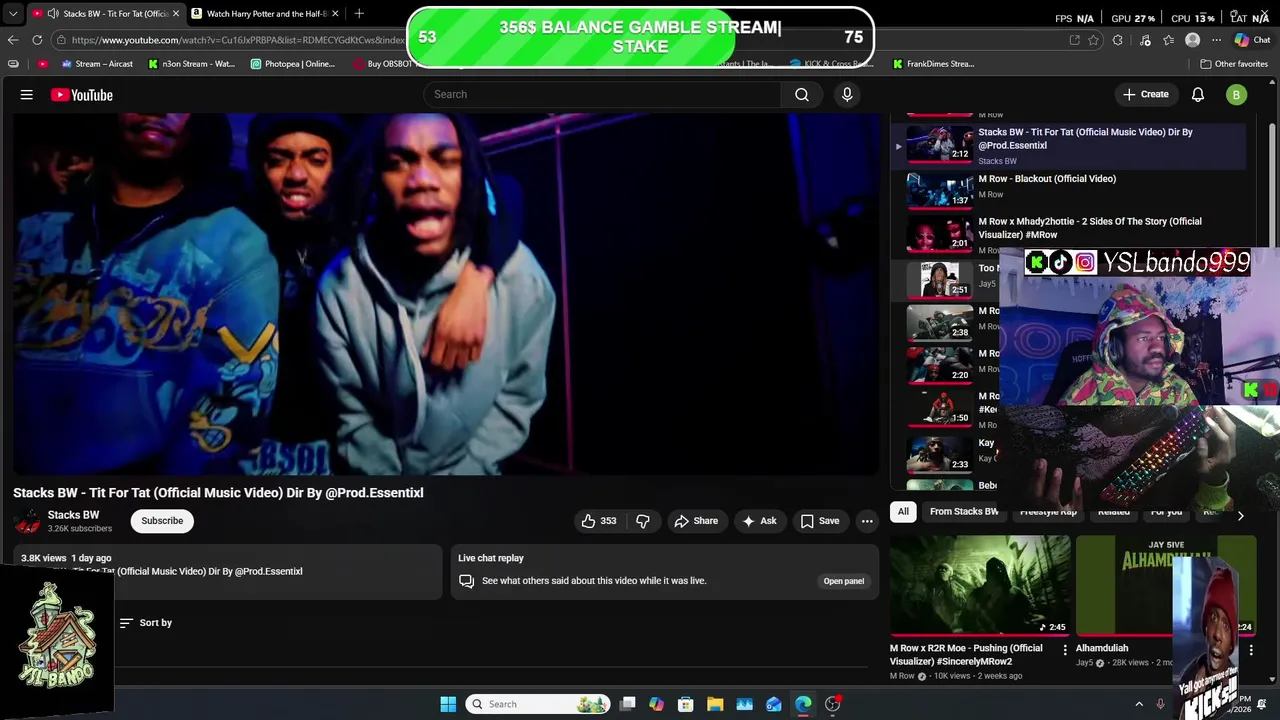Click the Stacks BW channel avatar
The image size is (1280, 720).
tap(28, 521)
